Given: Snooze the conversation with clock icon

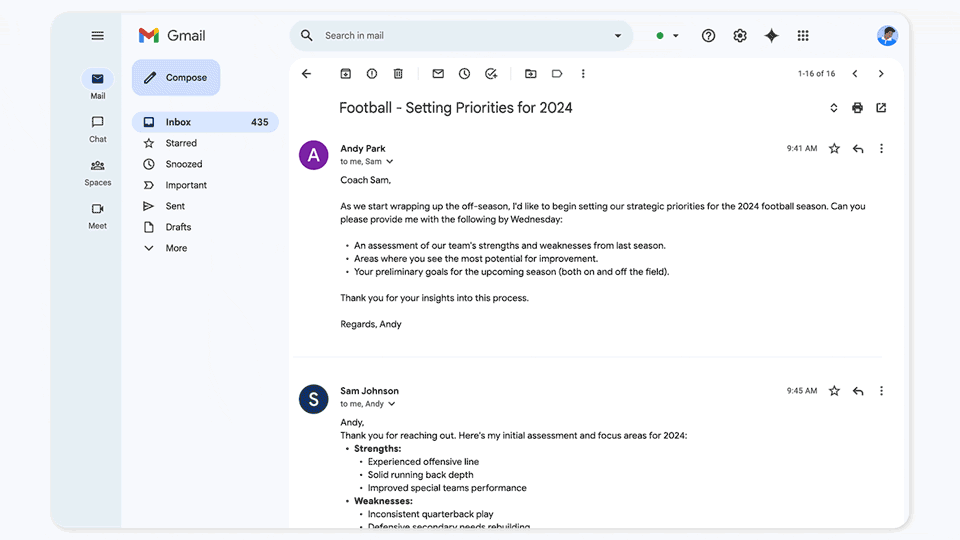Looking at the screenshot, I should click(x=464, y=73).
